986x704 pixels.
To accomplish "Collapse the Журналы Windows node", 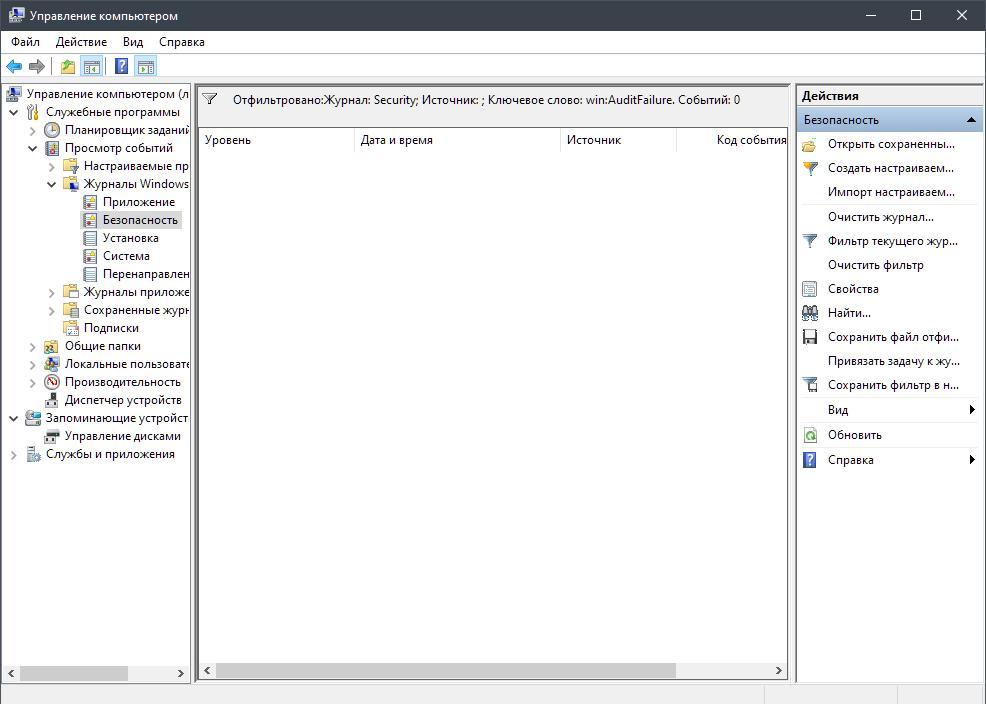I will point(52,184).
